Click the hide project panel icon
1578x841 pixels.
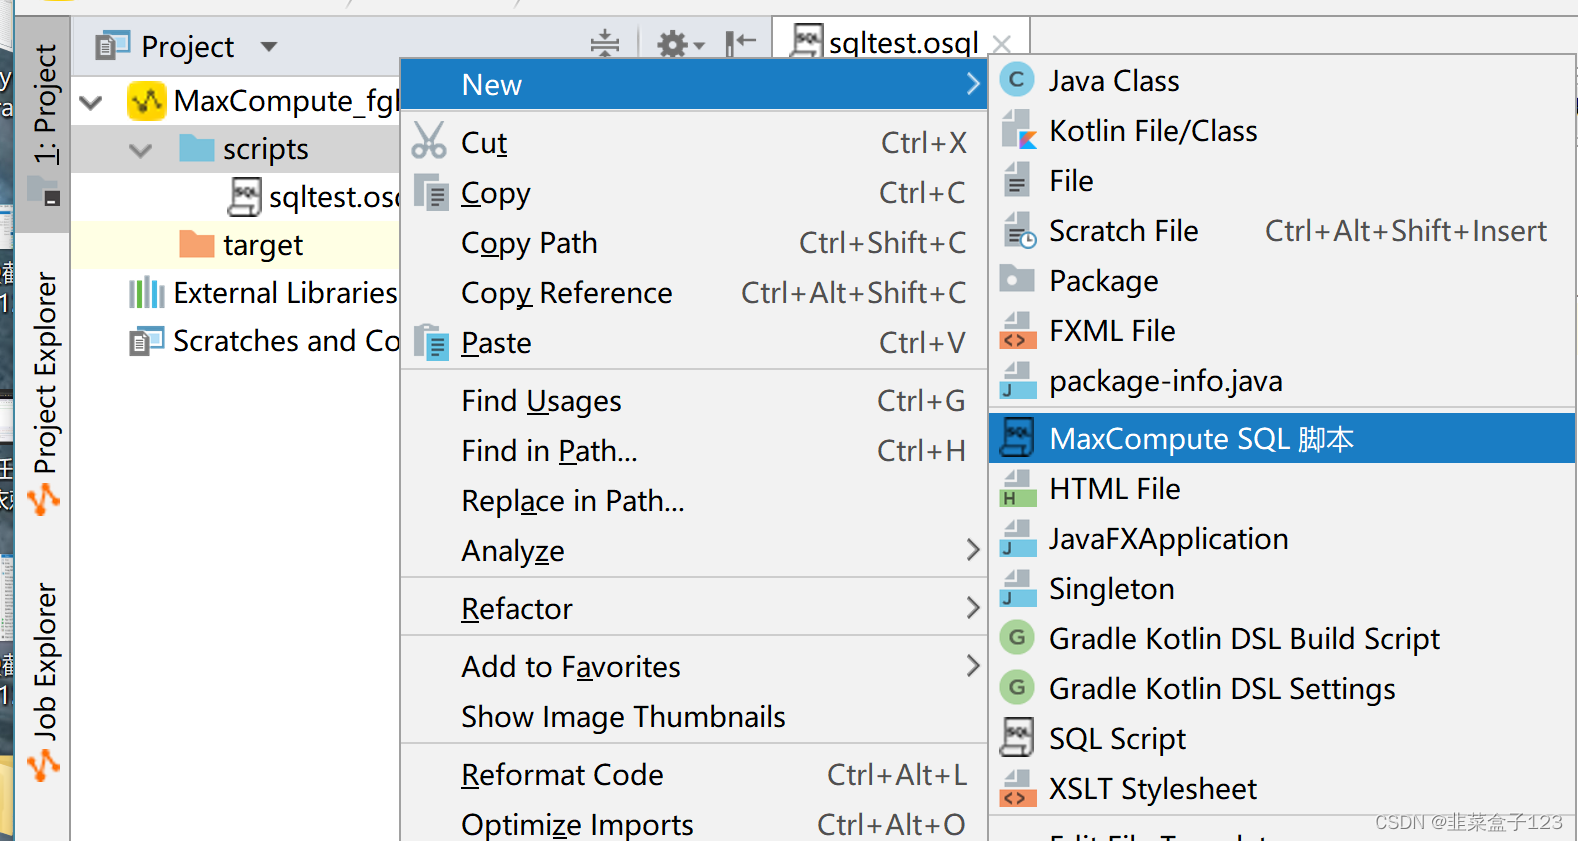coord(741,43)
